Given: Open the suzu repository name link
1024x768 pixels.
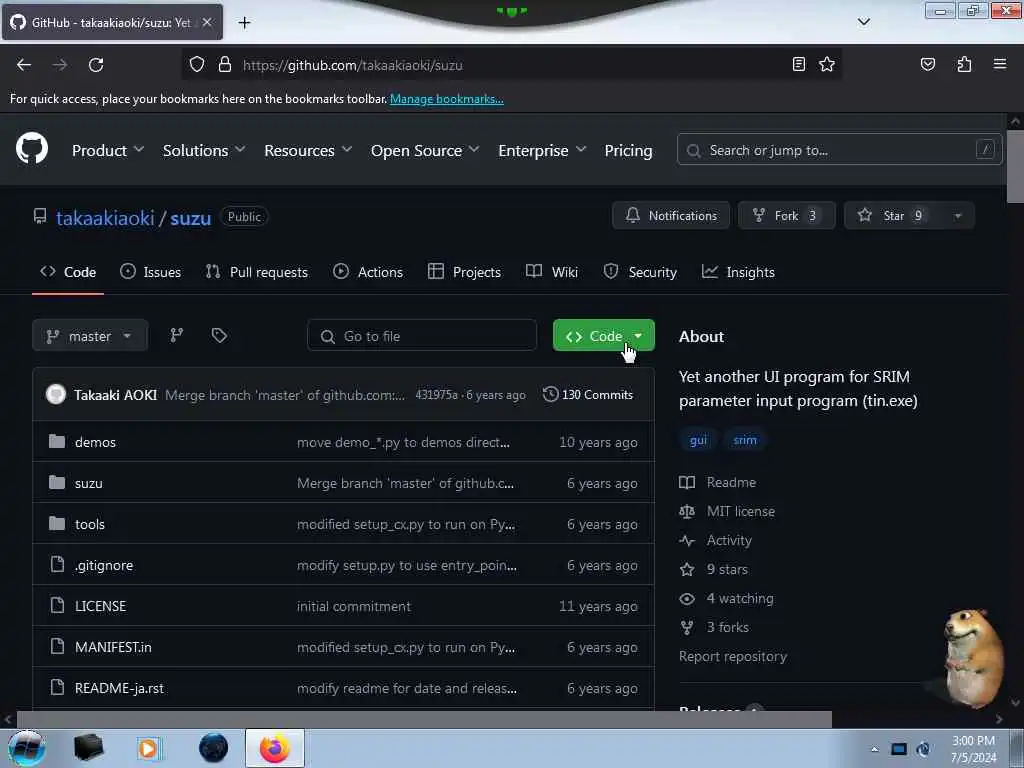Looking at the screenshot, I should coord(191,217).
